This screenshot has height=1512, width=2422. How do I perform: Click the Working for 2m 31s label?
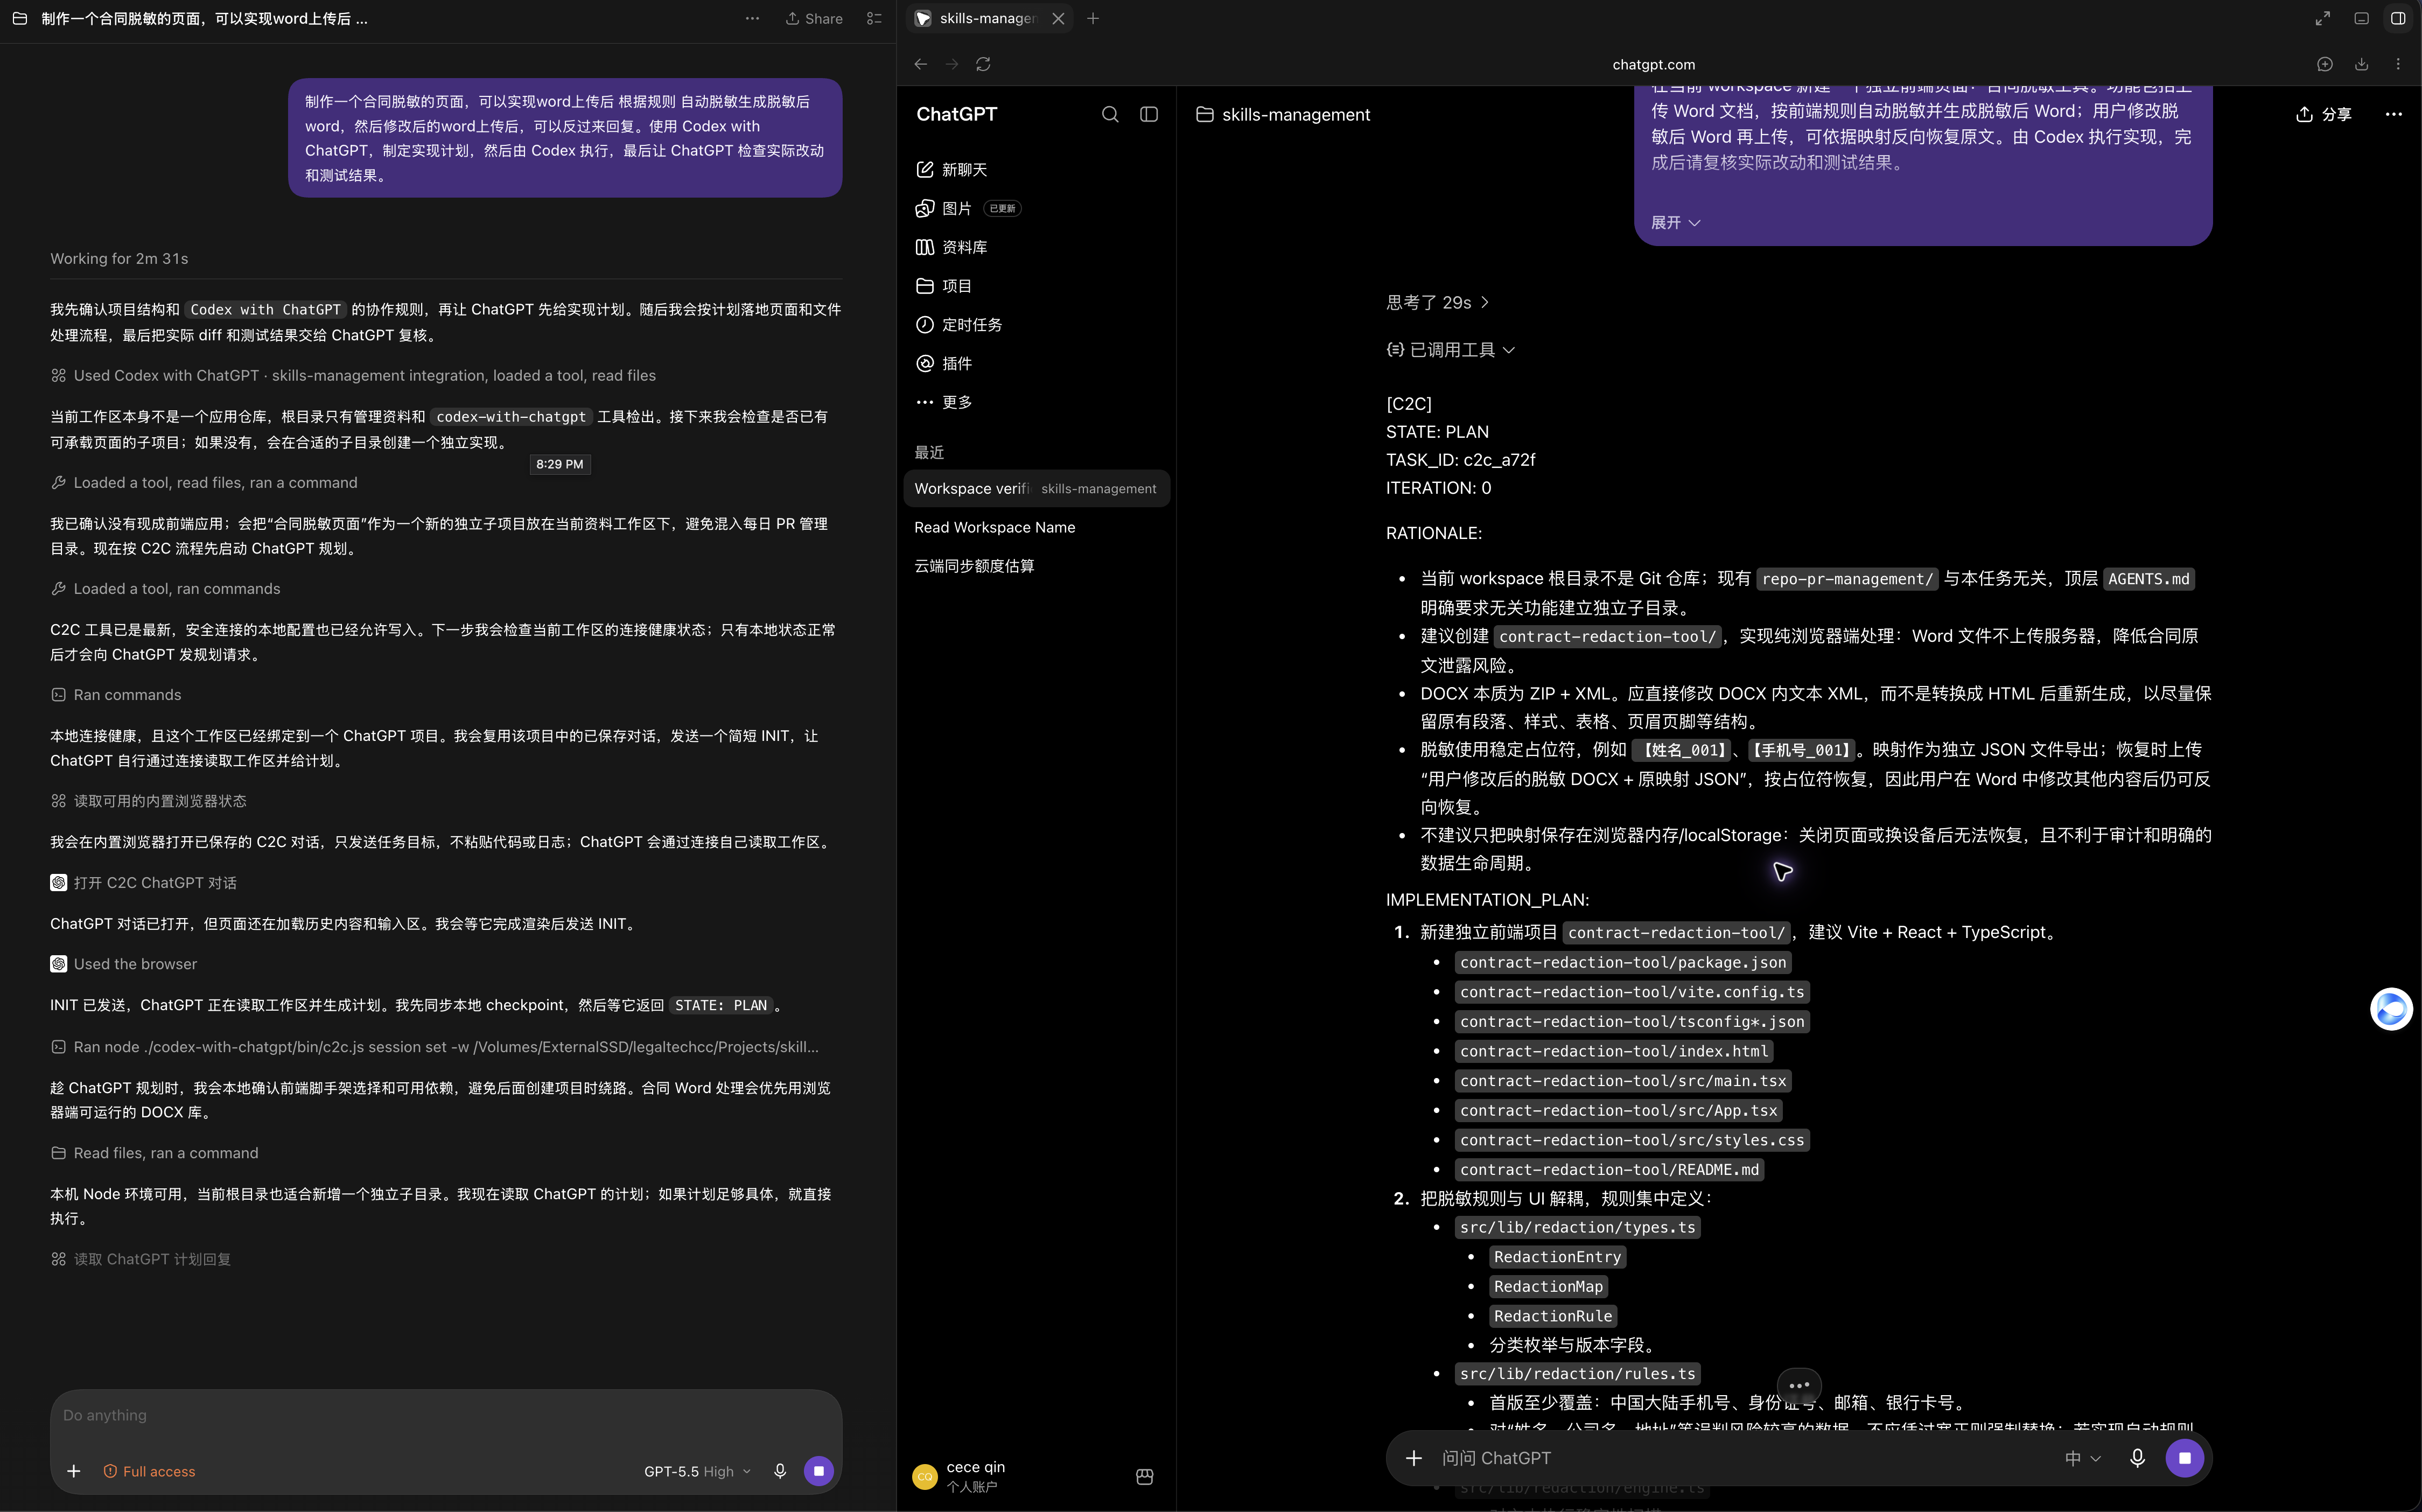pos(119,259)
